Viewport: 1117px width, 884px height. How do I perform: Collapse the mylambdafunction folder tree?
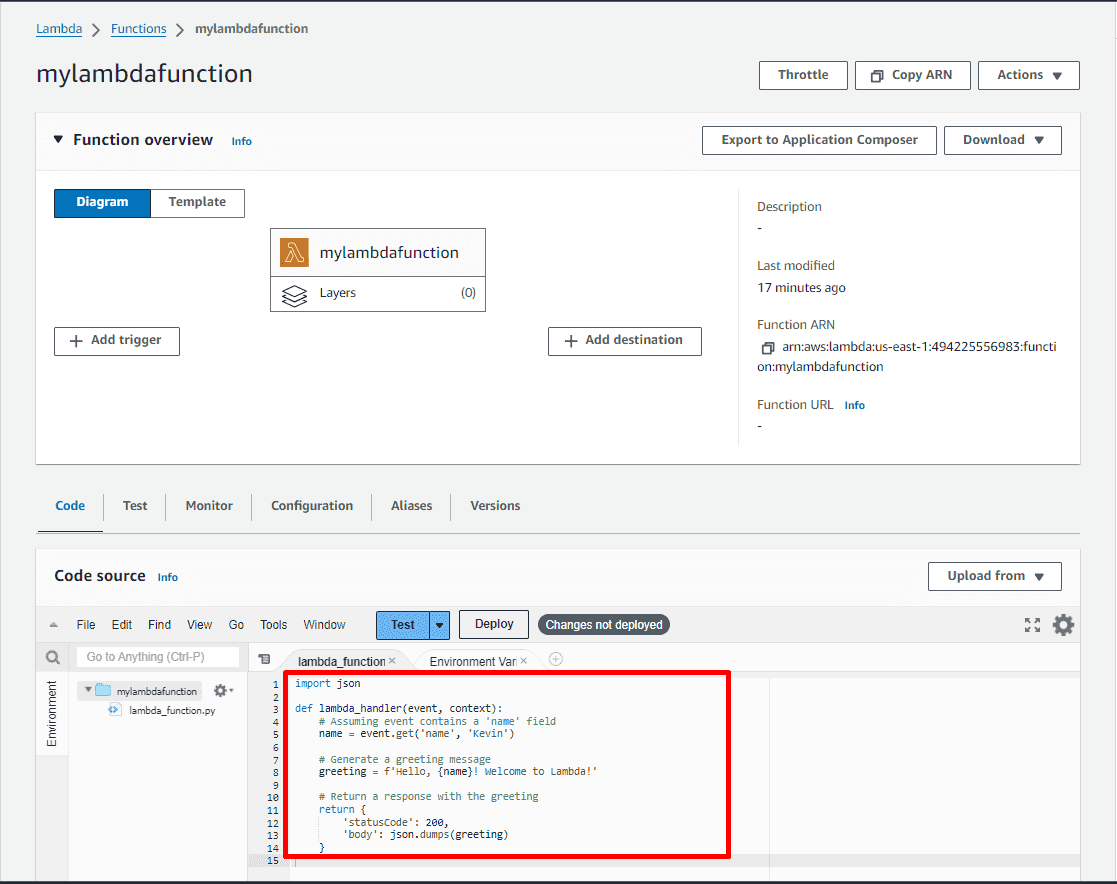[88, 690]
